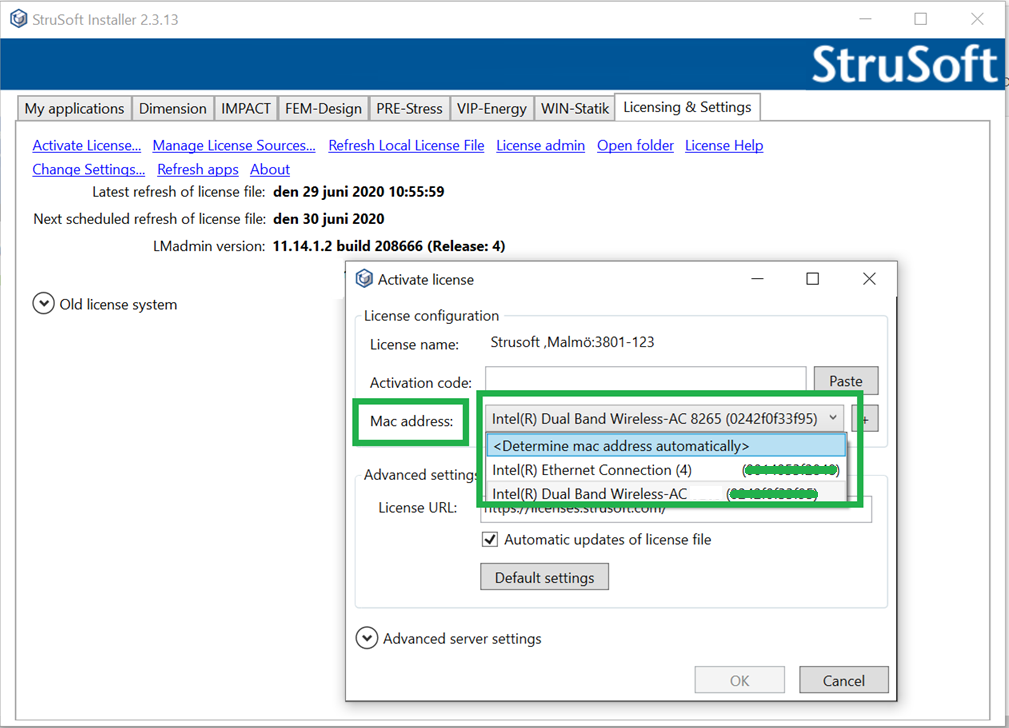Select Determine mac address automatically option
The width and height of the screenshot is (1009, 728).
pos(666,446)
